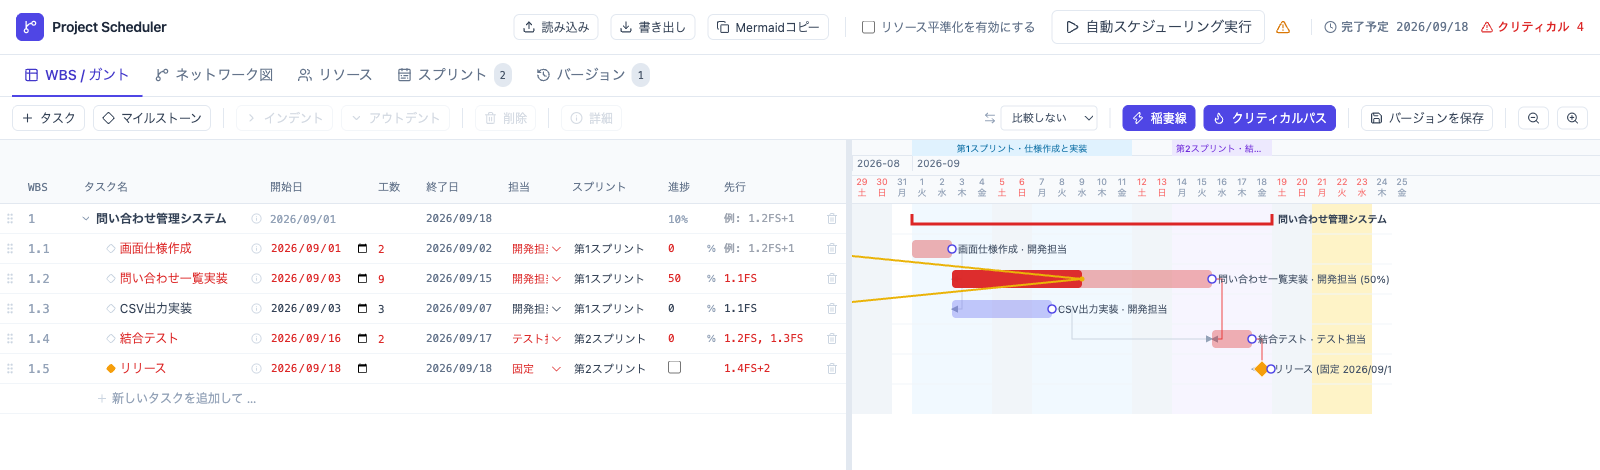Open the 比較しない comparison dropdown

pyautogui.click(x=1051, y=118)
